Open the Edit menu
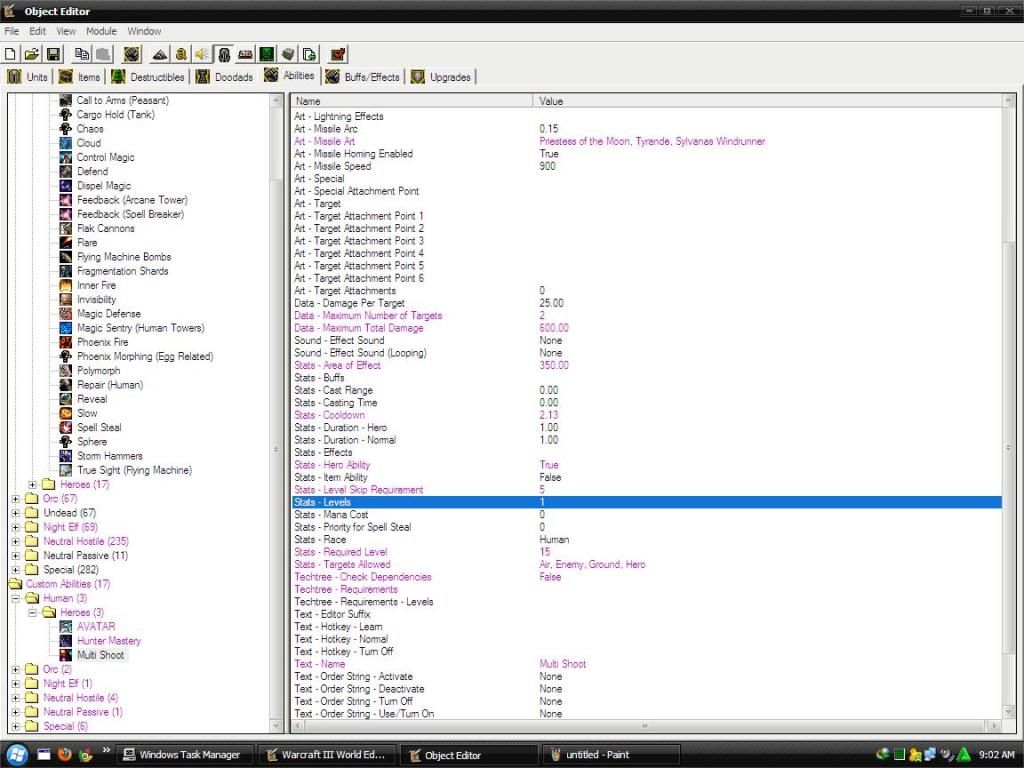Image resolution: width=1024 pixels, height=768 pixels. click(38, 31)
